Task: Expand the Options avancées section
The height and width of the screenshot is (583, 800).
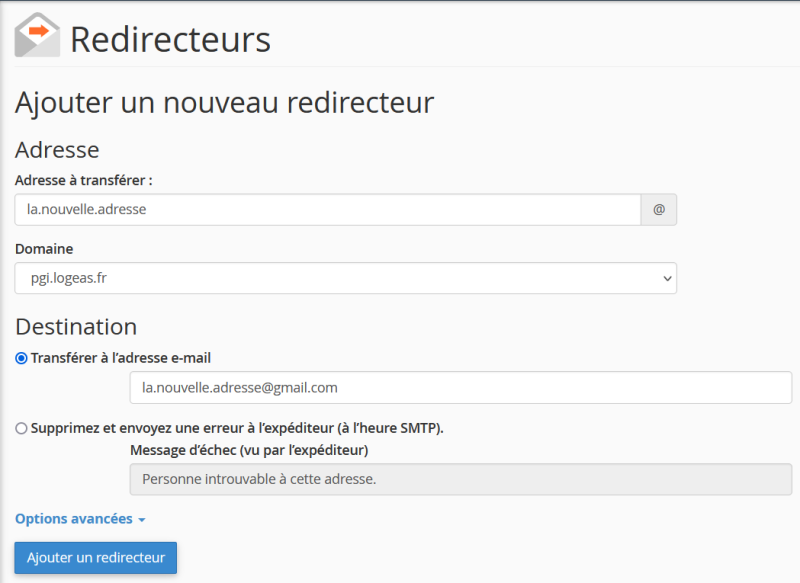Action: (74, 519)
